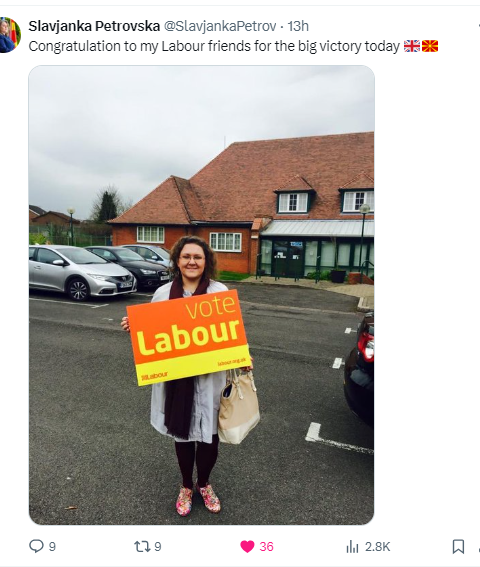Open the reply speech bubble icon

(x=36, y=546)
